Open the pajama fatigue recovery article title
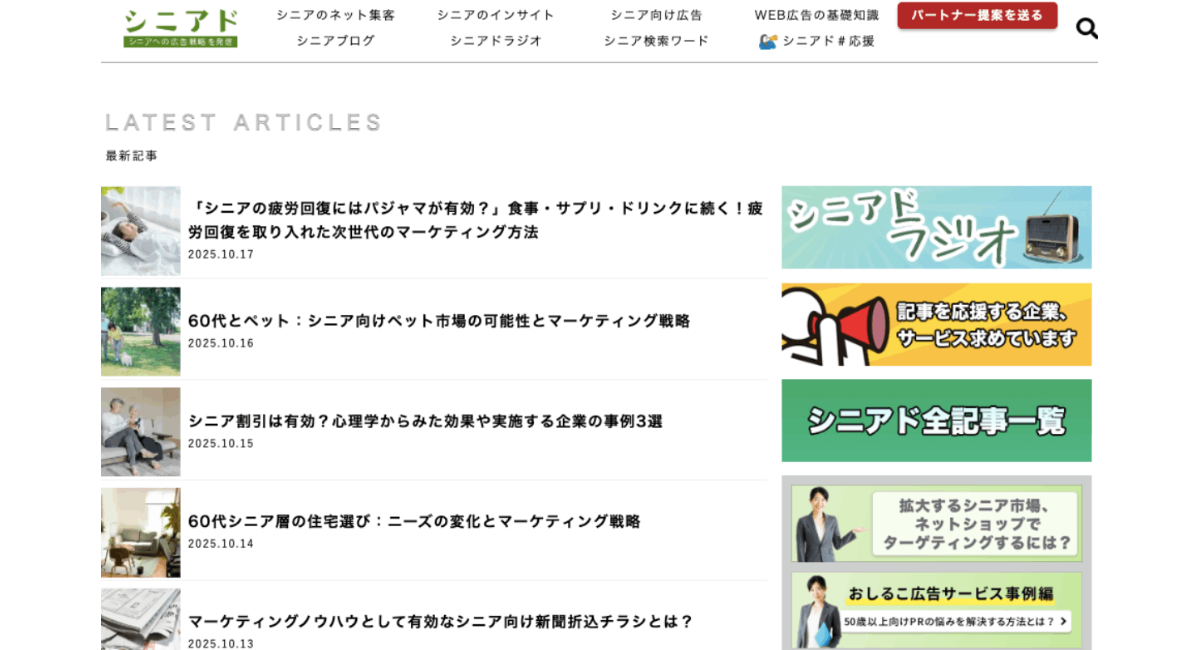This screenshot has height=650, width=1200. click(x=475, y=220)
